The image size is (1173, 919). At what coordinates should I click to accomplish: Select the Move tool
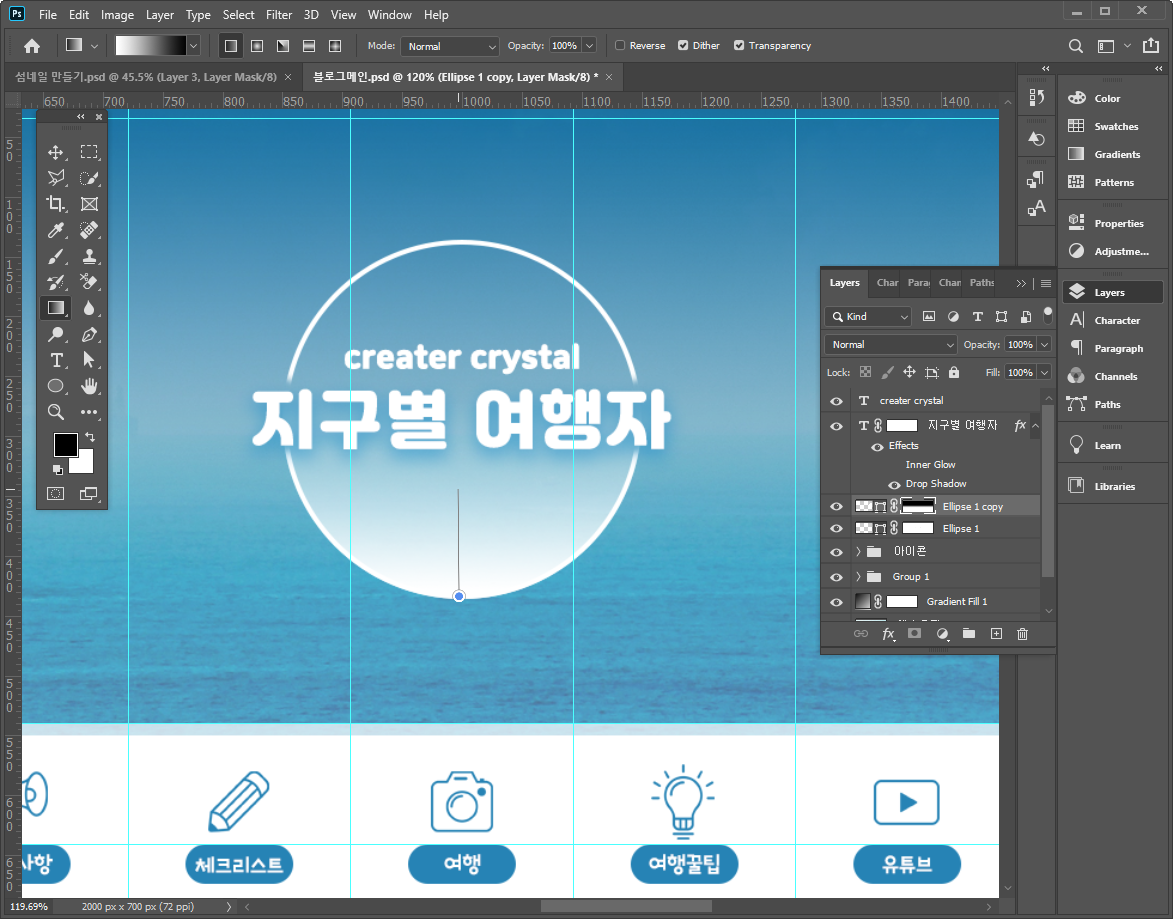coord(56,153)
